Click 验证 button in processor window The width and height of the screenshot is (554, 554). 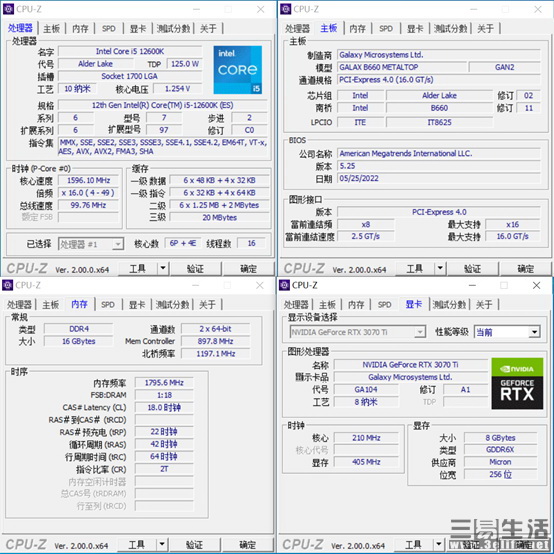(x=195, y=269)
